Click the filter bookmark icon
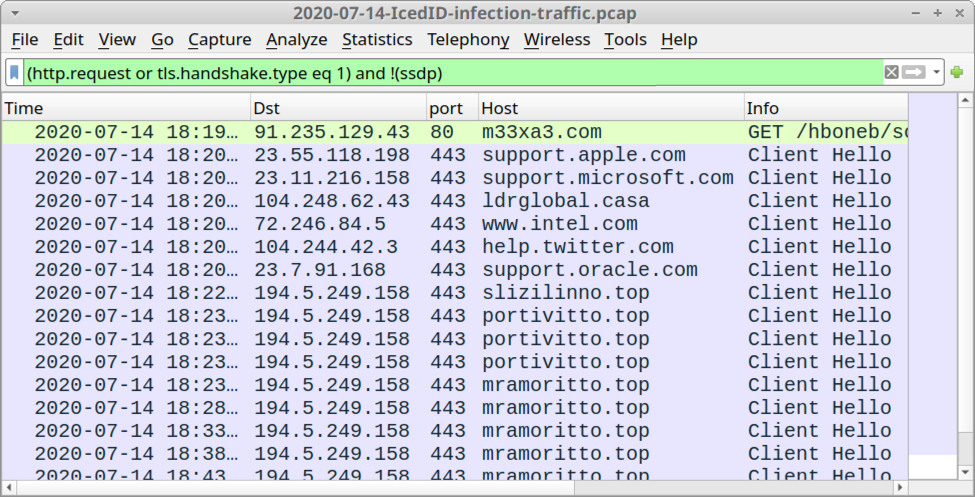This screenshot has height=497, width=975. point(14,73)
